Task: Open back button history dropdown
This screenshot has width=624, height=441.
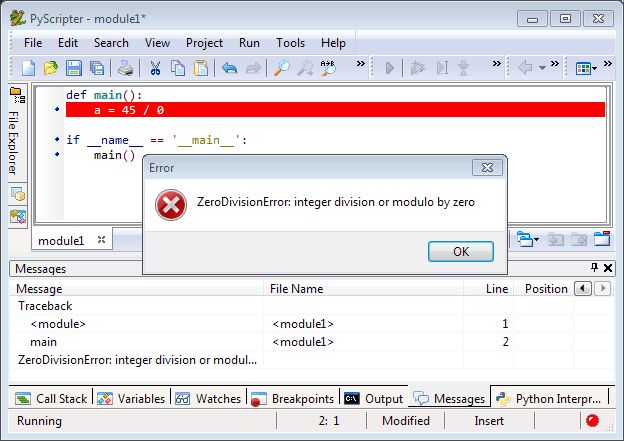Action: [542, 68]
